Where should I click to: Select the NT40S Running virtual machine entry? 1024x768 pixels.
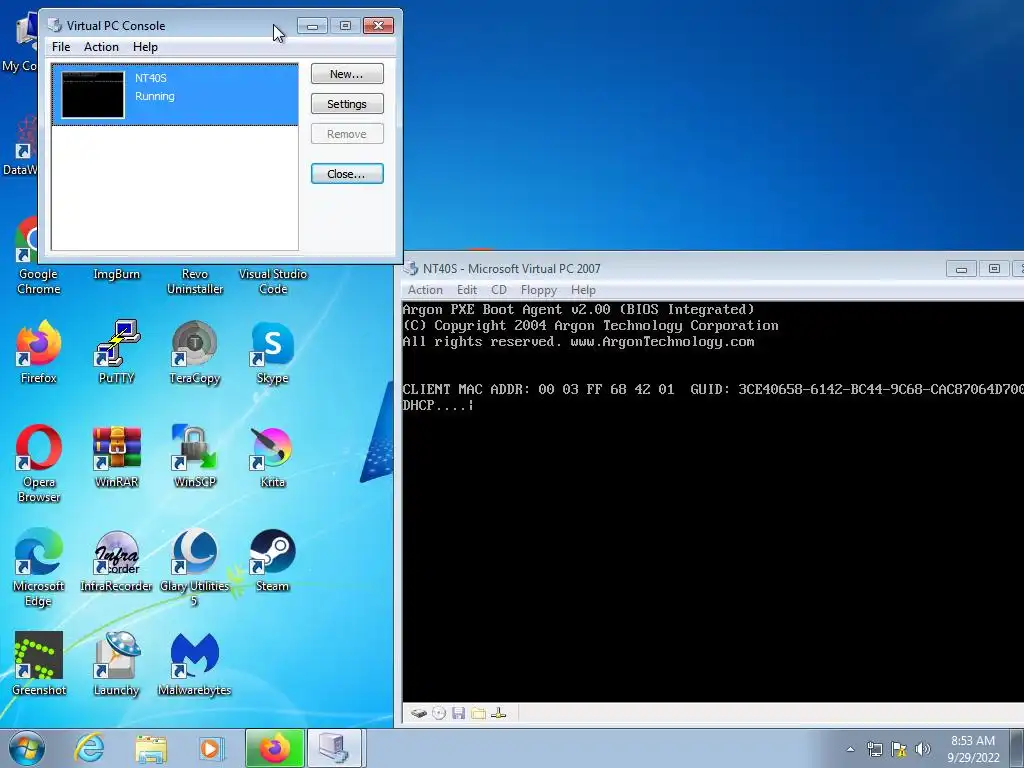coord(175,95)
